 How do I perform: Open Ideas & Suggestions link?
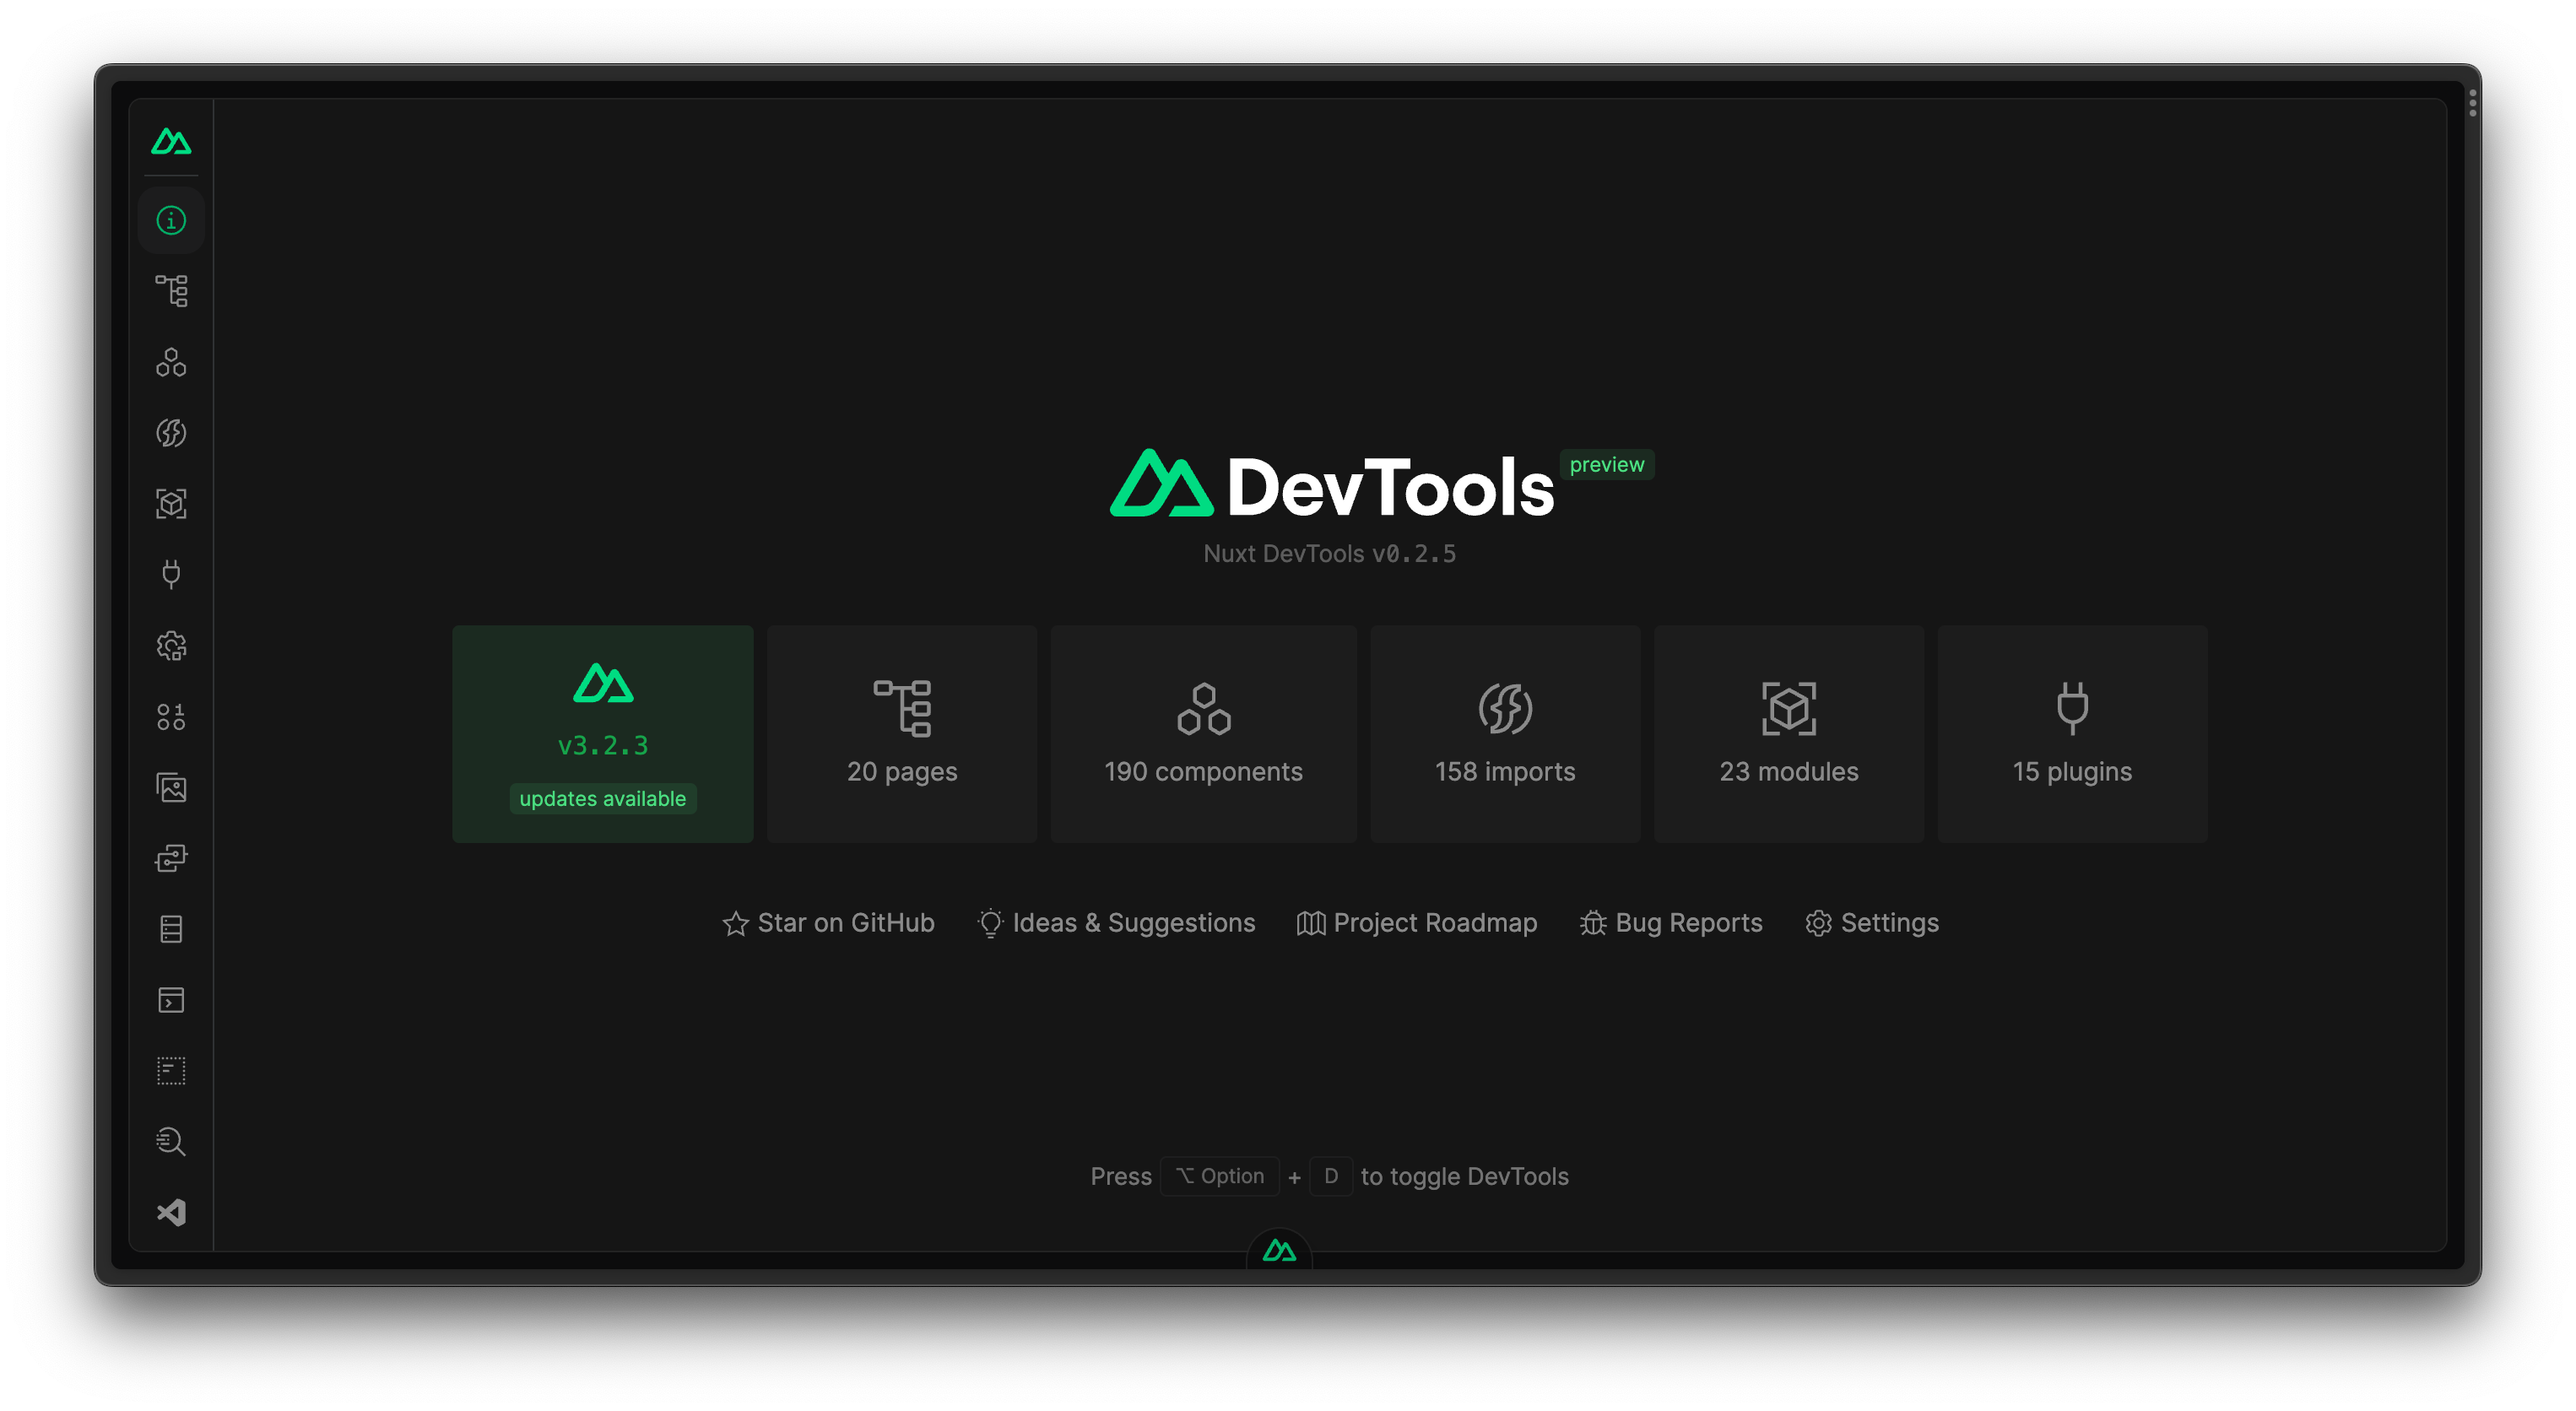tap(1115, 921)
